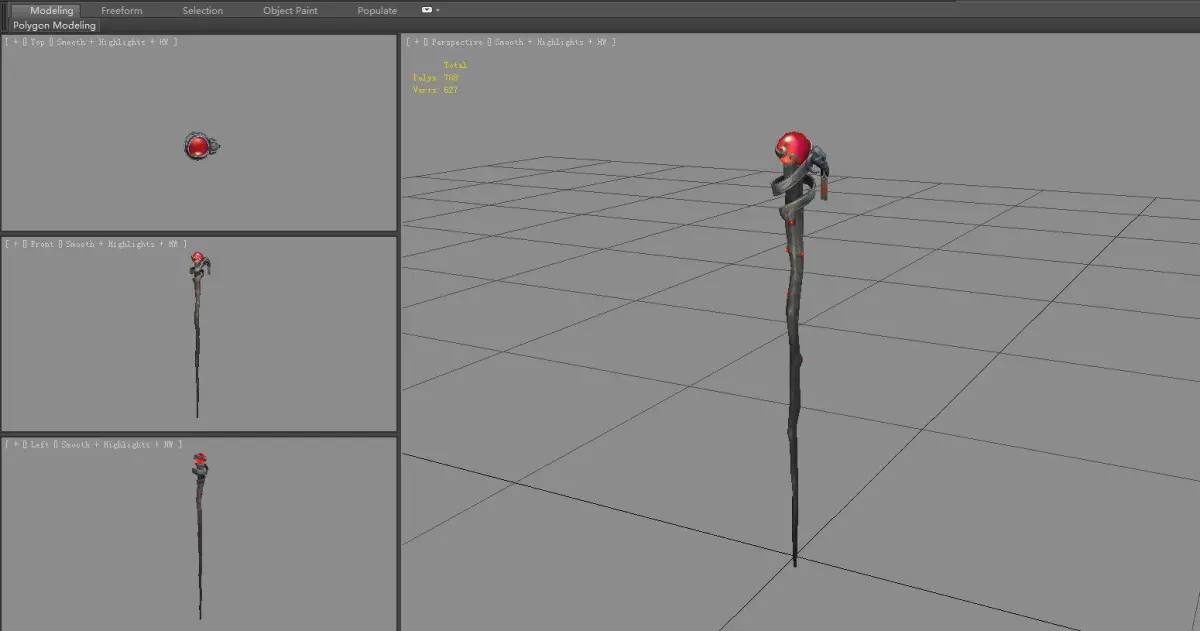Open the [+] menu of the Top viewport
1200x631 pixels.
pyautogui.click(x=16, y=42)
